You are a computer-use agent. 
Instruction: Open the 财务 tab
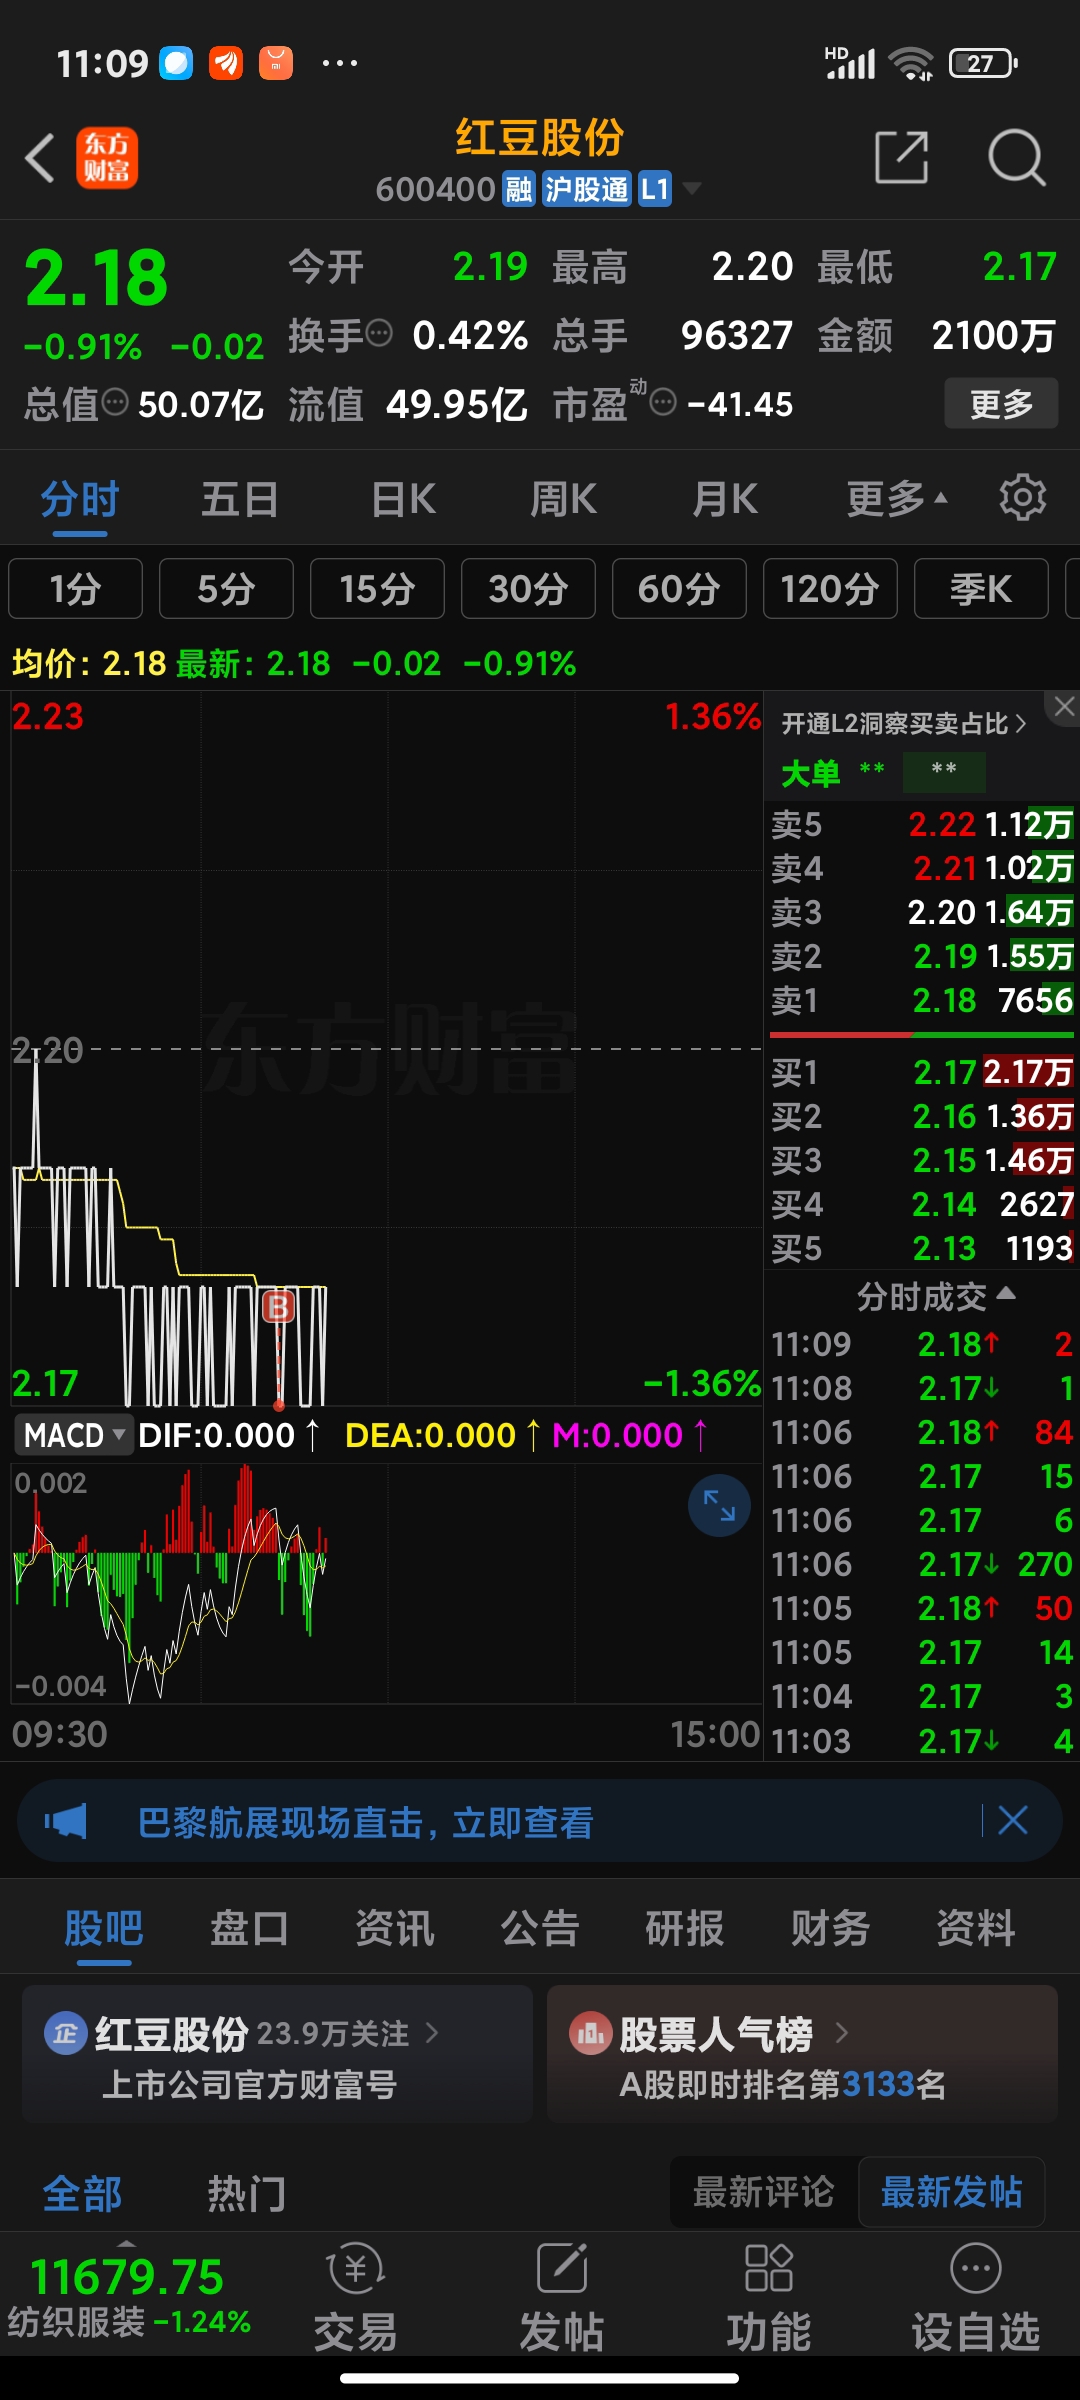point(830,1928)
